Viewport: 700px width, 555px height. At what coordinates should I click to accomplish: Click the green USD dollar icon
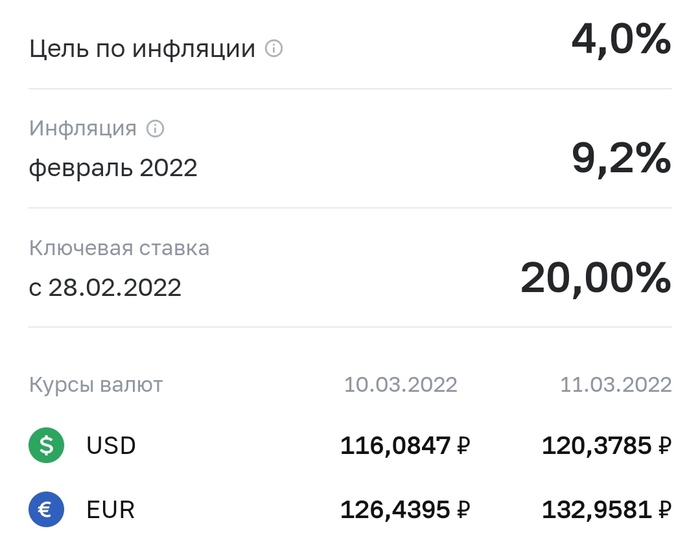[46, 446]
